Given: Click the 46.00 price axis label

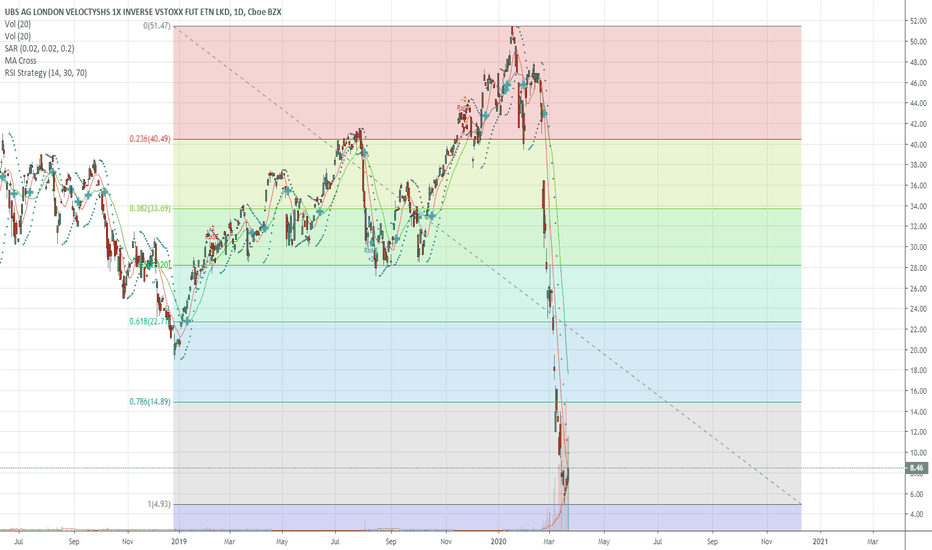Looking at the screenshot, I should pos(918,83).
